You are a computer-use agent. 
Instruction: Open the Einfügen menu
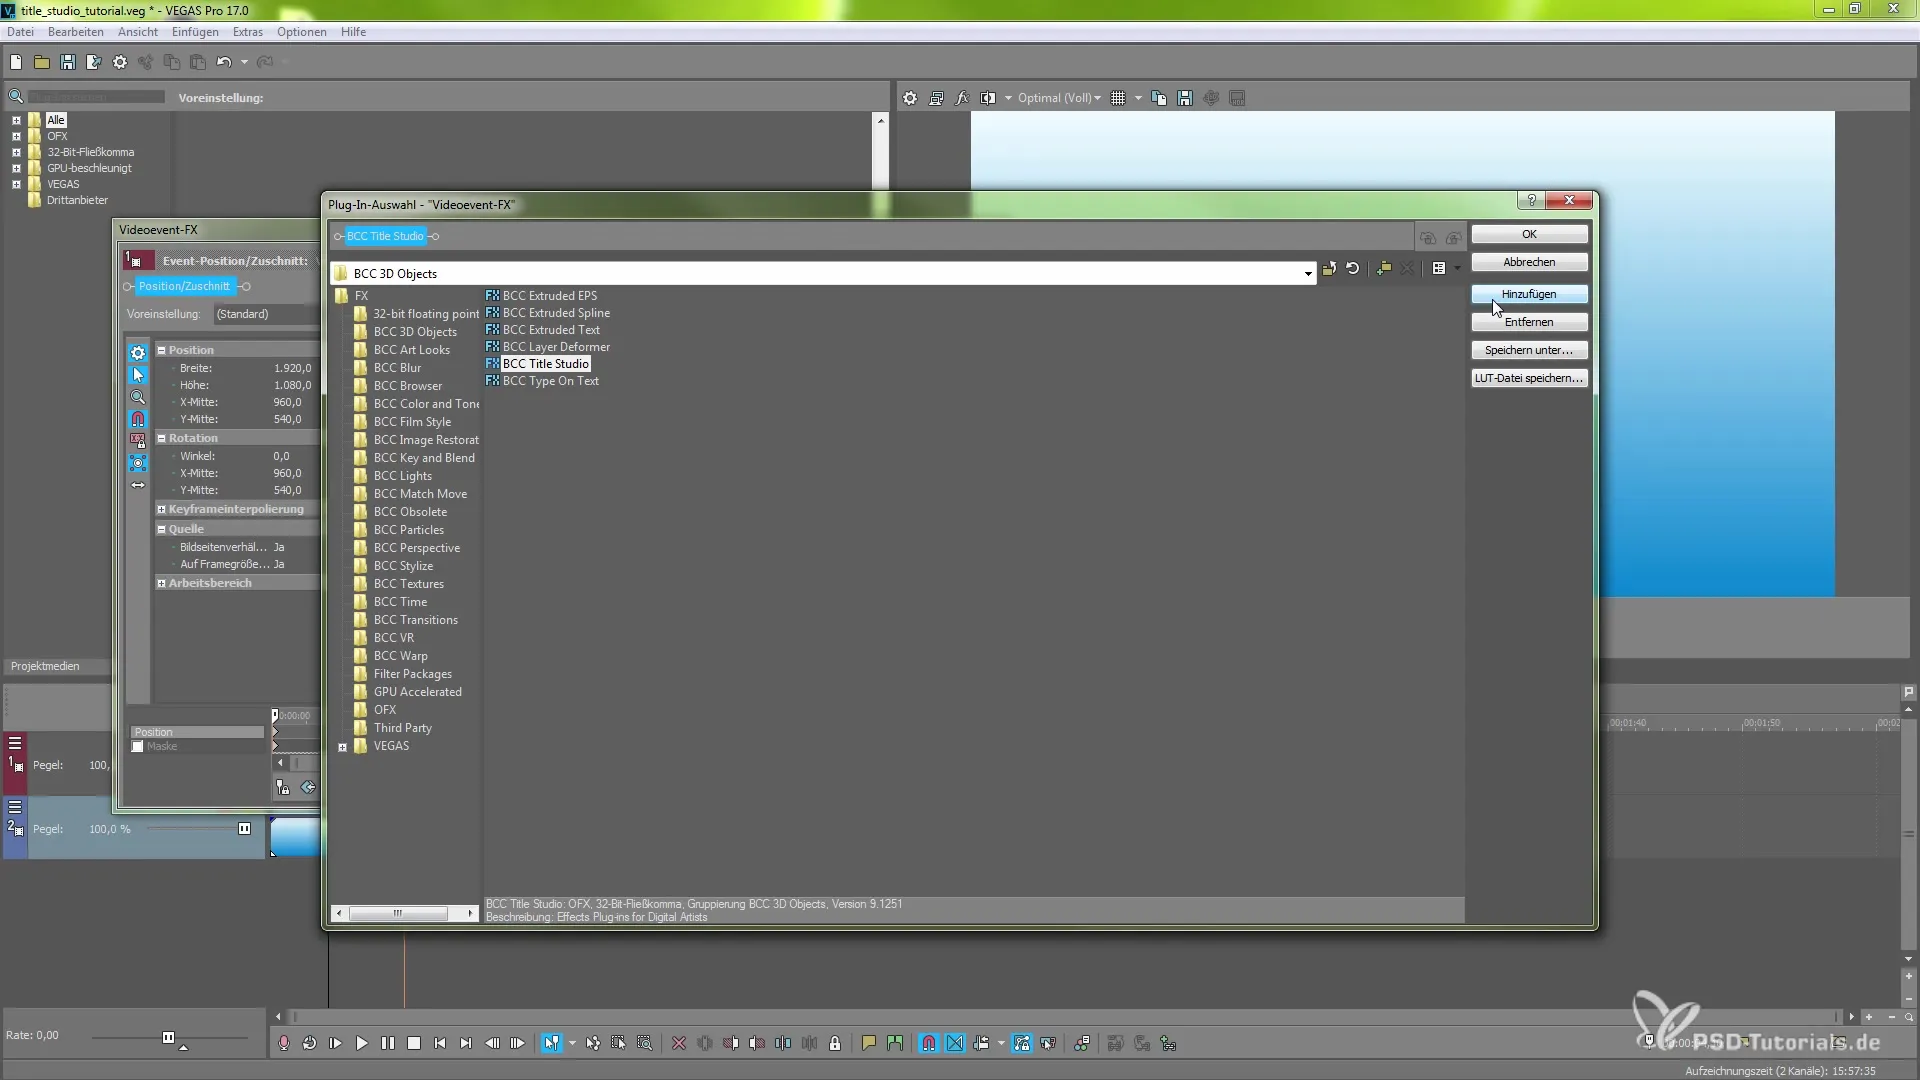pos(195,32)
